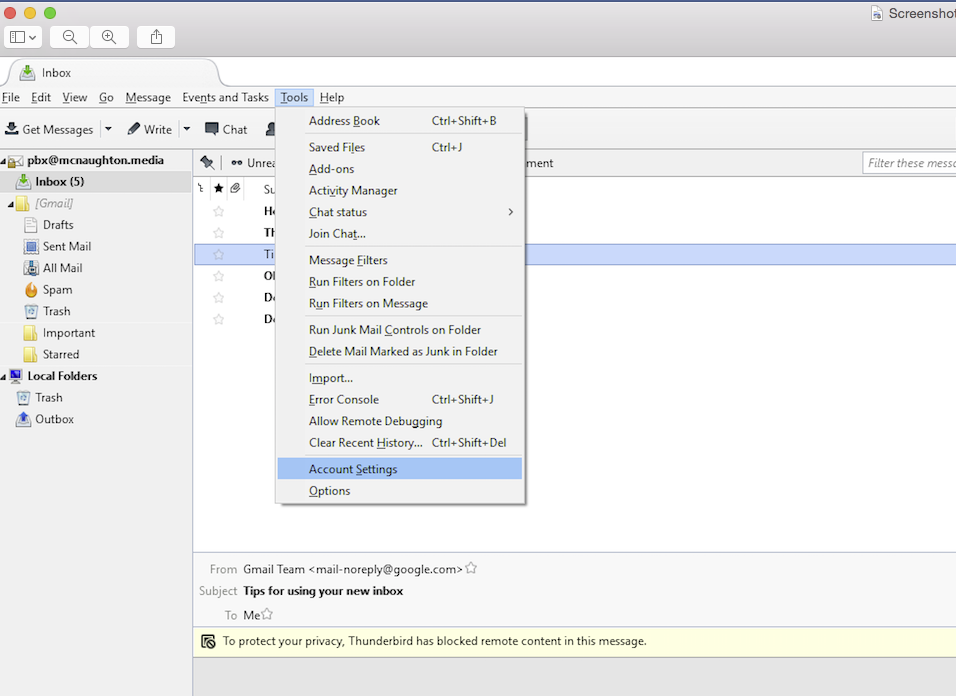Image resolution: width=956 pixels, height=696 pixels.
Task: Click the attachment paperclip column header
Action: point(235,188)
